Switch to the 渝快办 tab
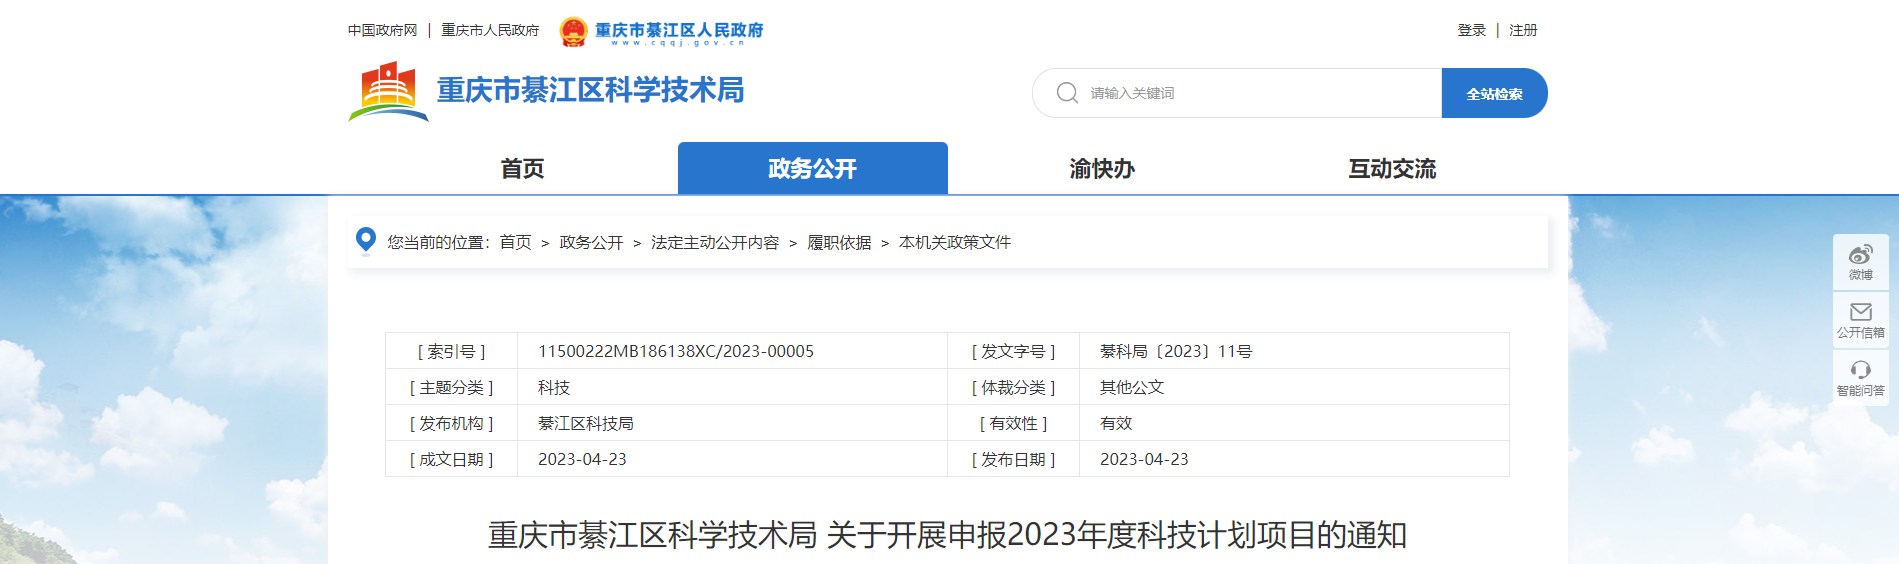Screen dimensions: 1899x564 (1102, 169)
